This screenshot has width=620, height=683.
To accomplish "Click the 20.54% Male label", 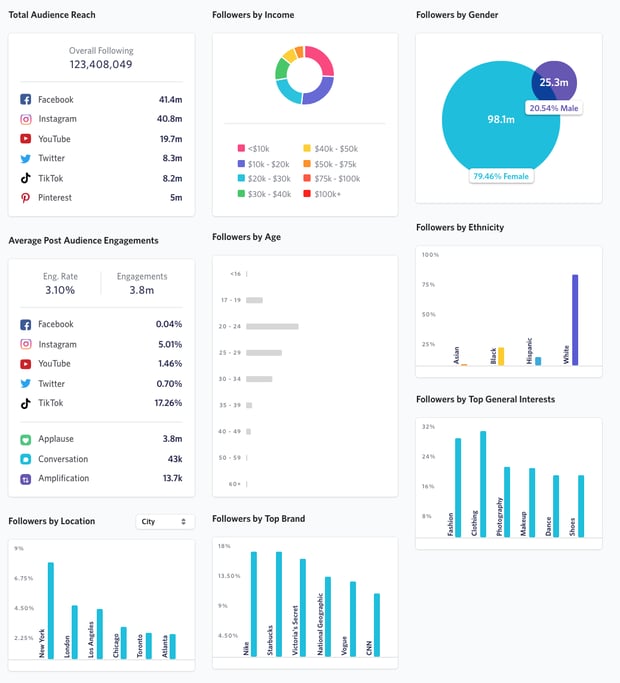I will click(554, 108).
